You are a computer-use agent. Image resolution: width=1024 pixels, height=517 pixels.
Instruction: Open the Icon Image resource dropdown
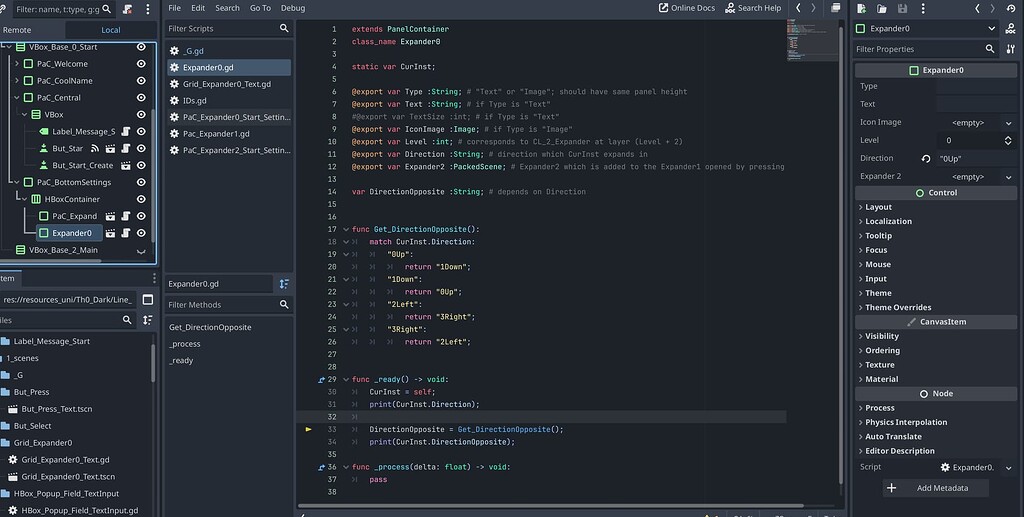(1006, 122)
